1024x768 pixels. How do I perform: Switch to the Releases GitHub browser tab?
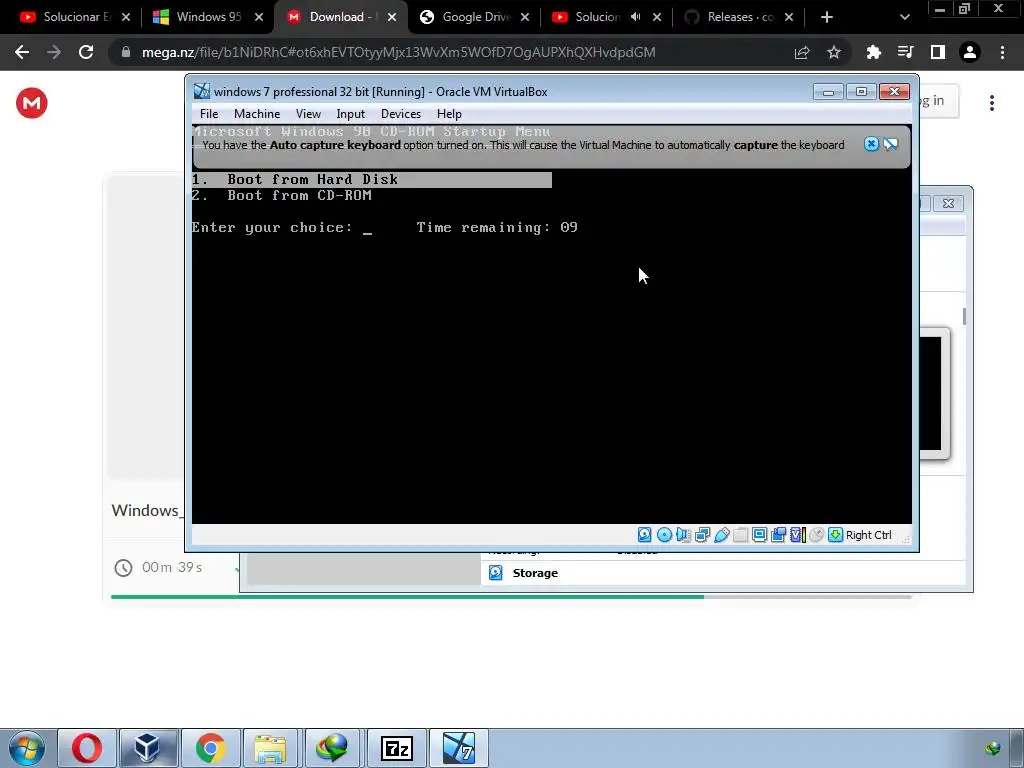pyautogui.click(x=738, y=17)
